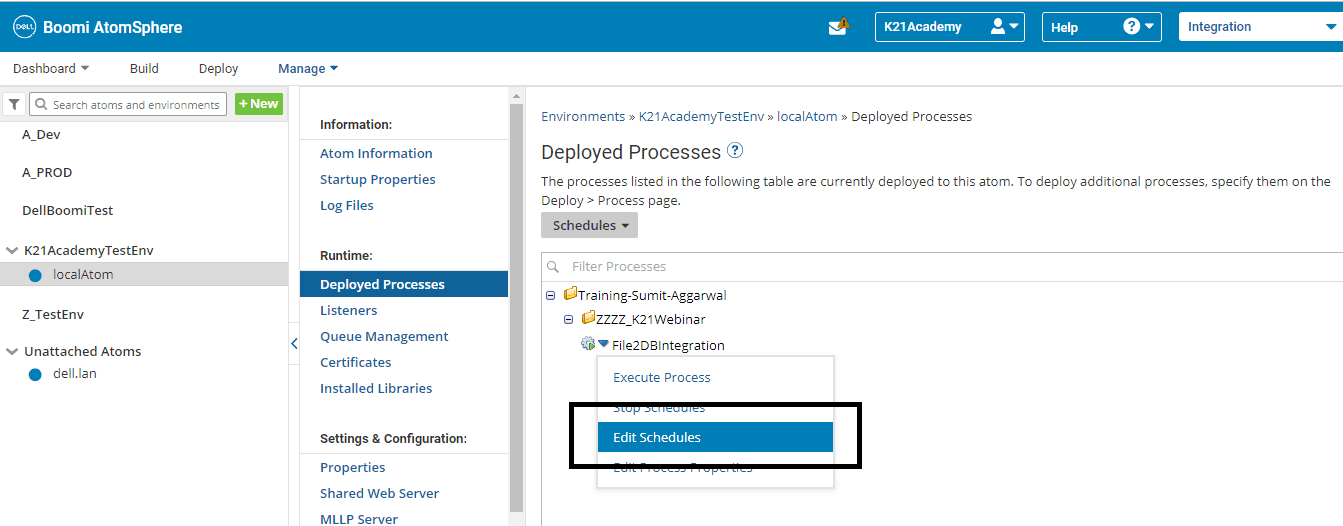Viewport: 1343px width, 526px height.
Task: Open the Certificates link
Action: [356, 362]
